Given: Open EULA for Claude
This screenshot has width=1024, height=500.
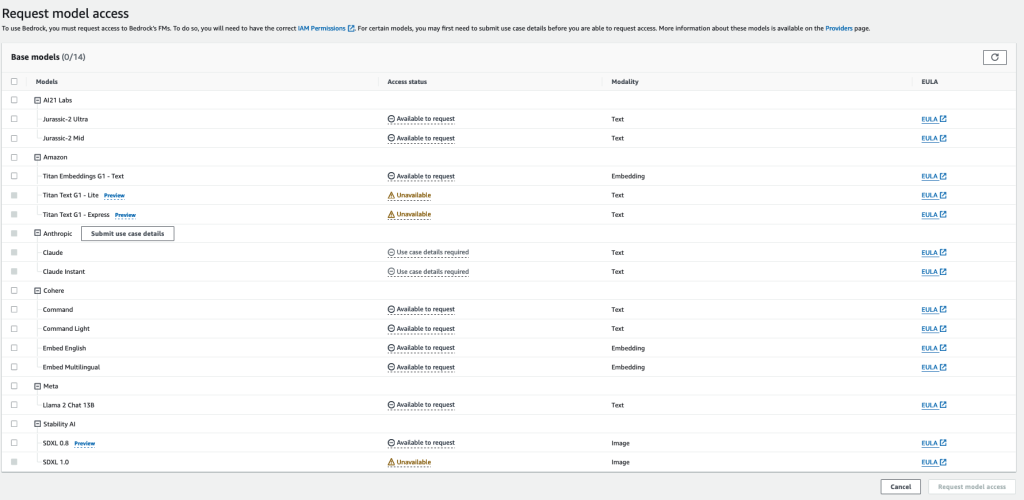Looking at the screenshot, I should [x=934, y=253].
